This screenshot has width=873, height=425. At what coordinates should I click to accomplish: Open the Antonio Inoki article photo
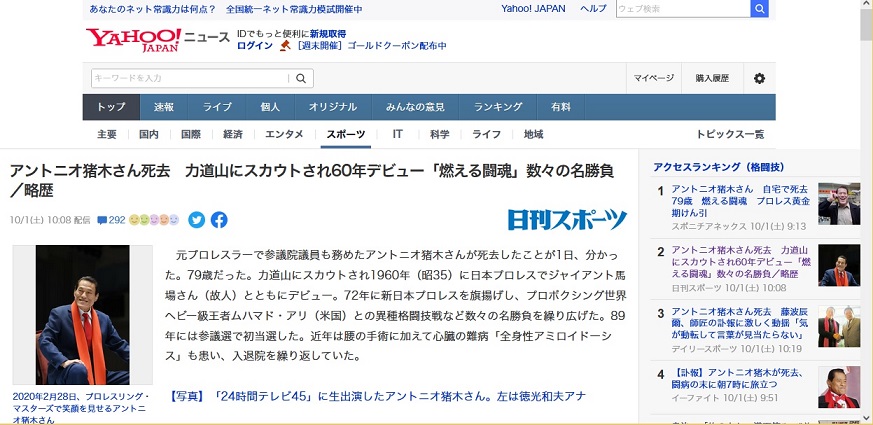pos(82,315)
